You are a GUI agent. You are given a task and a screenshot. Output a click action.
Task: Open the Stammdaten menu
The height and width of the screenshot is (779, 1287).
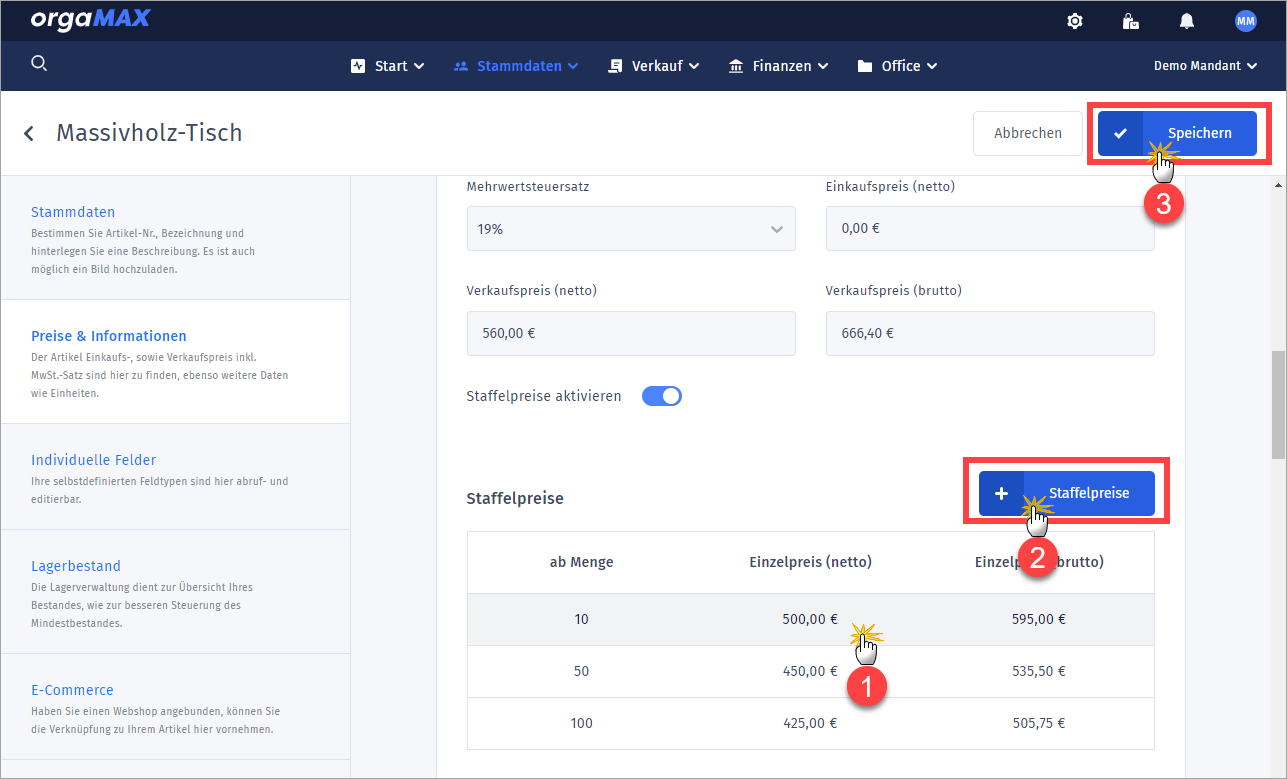click(516, 66)
